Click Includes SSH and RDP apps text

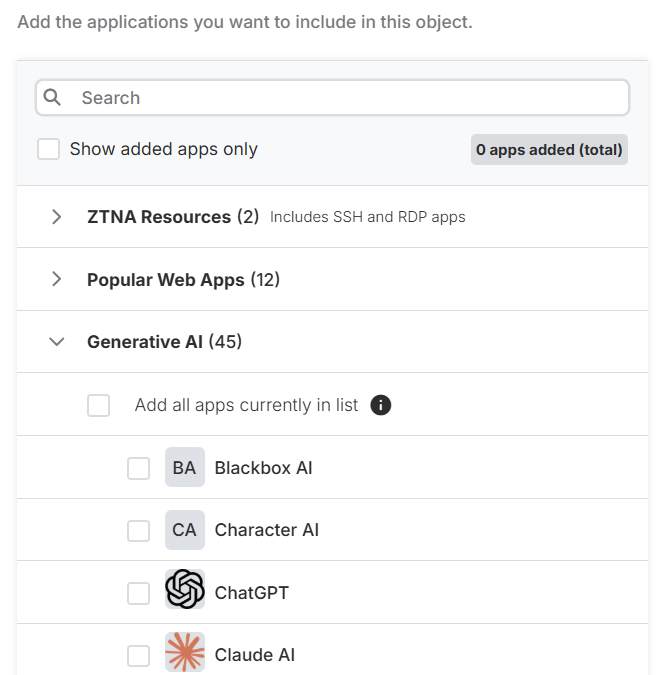[368, 217]
